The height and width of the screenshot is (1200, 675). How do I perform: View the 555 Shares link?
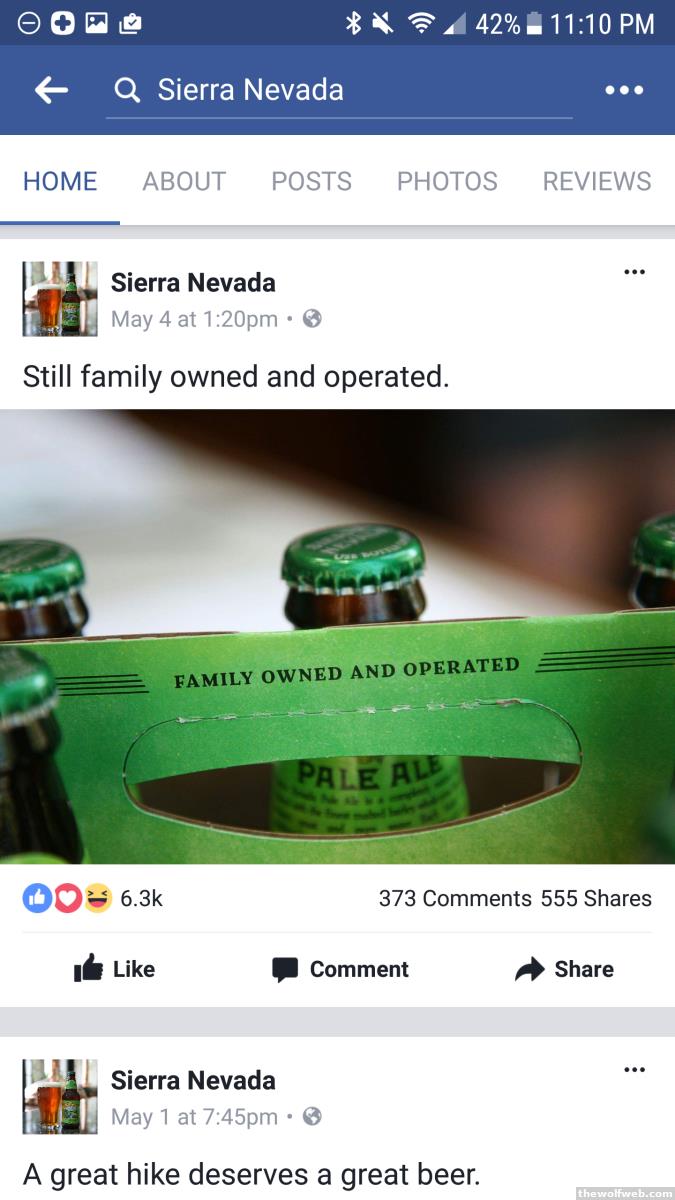(596, 898)
